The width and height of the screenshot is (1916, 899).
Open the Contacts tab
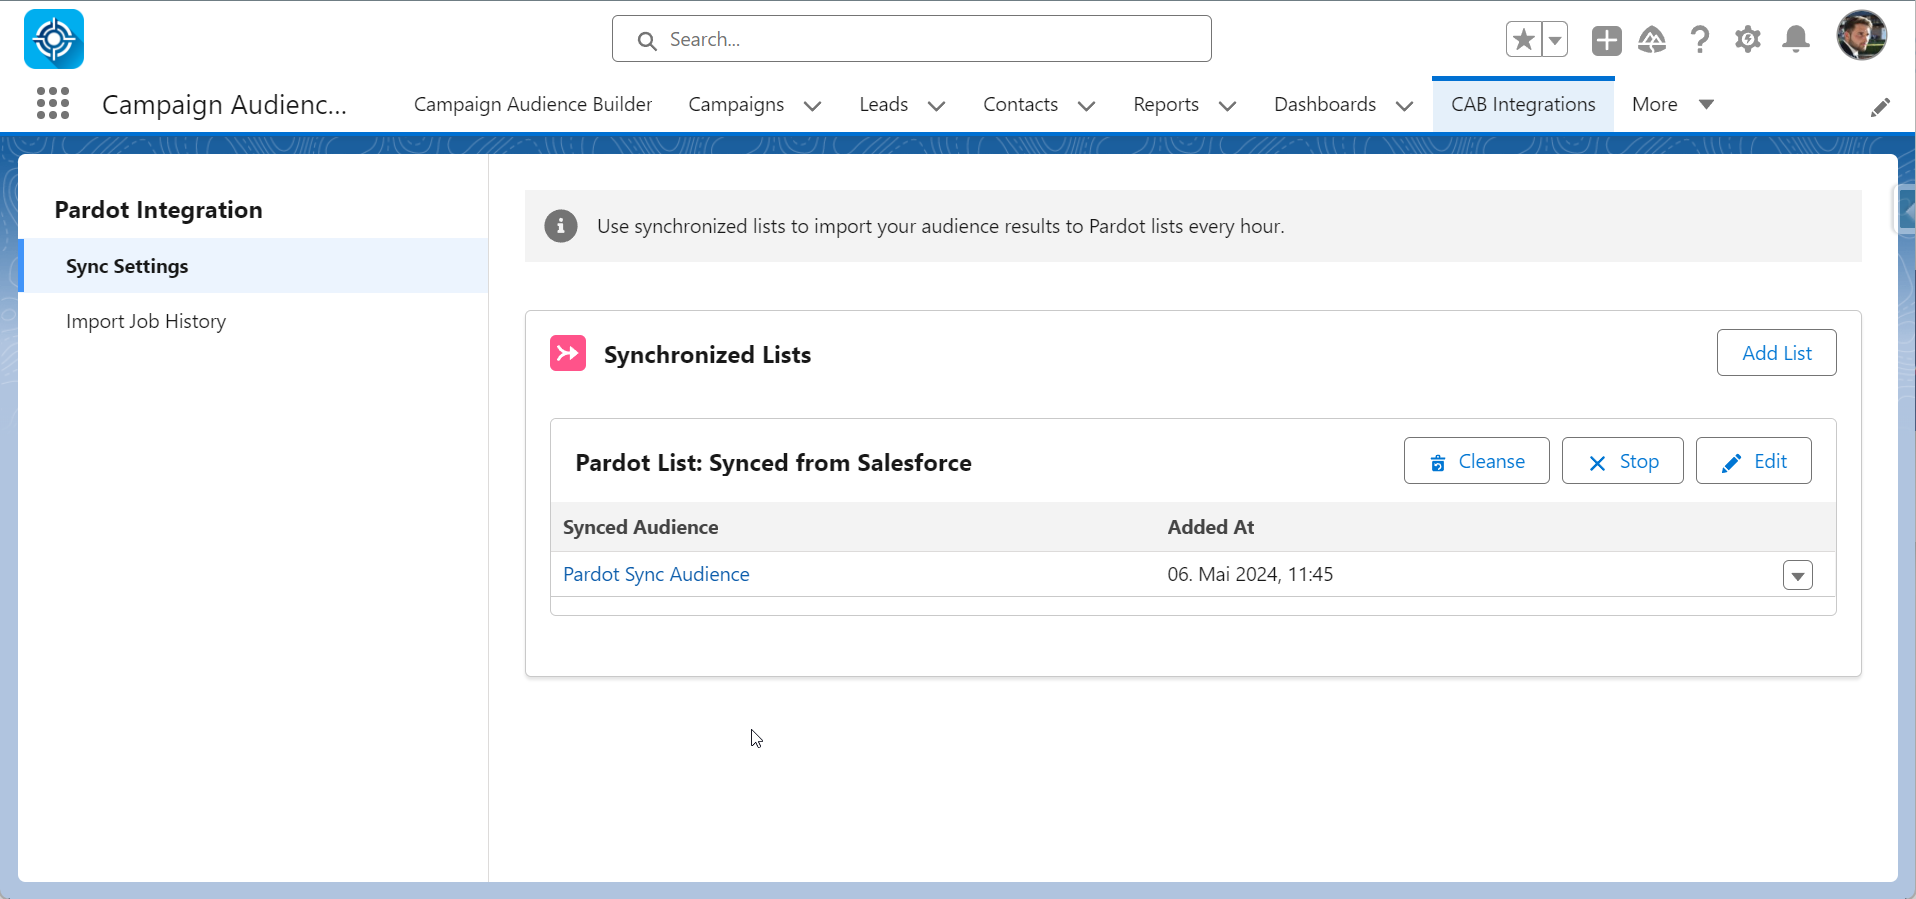coord(1020,104)
